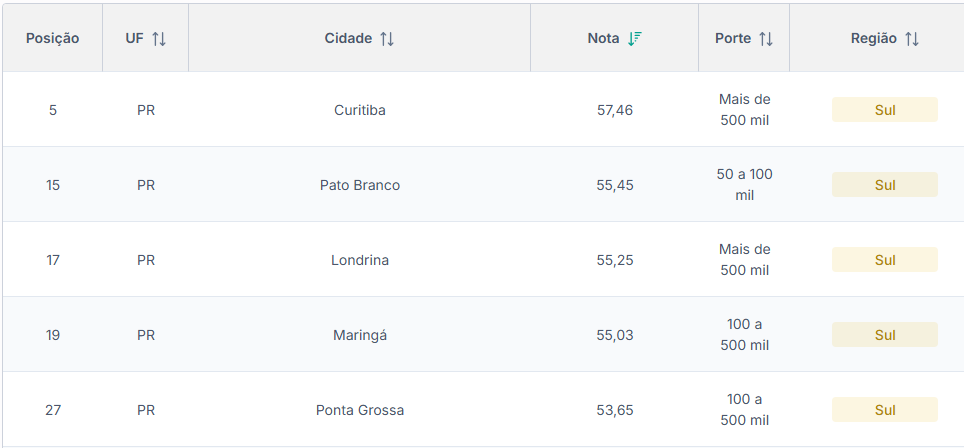Select the Ponta Grossa row entry

tap(360, 410)
